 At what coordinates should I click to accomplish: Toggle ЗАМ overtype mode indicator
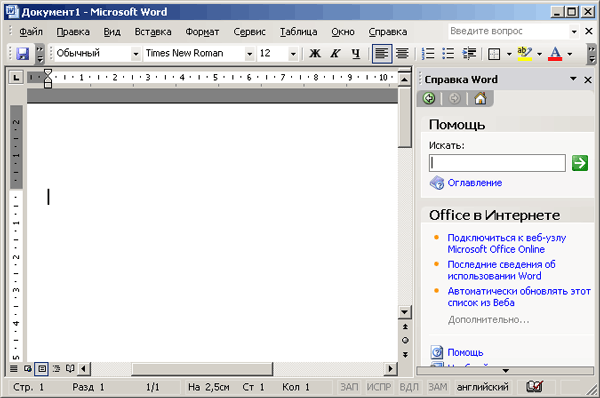tap(438, 387)
